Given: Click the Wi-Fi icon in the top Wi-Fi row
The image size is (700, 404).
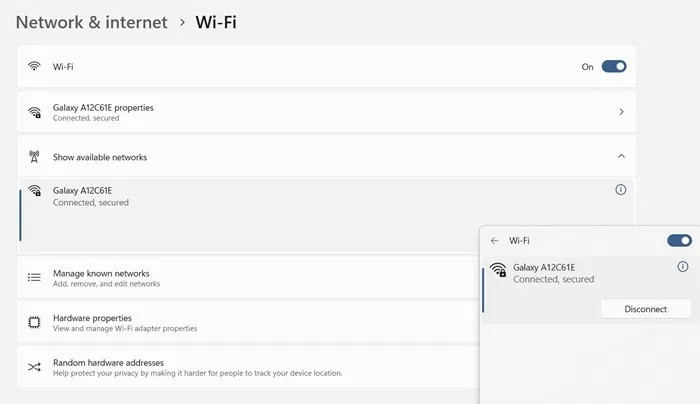Looking at the screenshot, I should (x=34, y=67).
